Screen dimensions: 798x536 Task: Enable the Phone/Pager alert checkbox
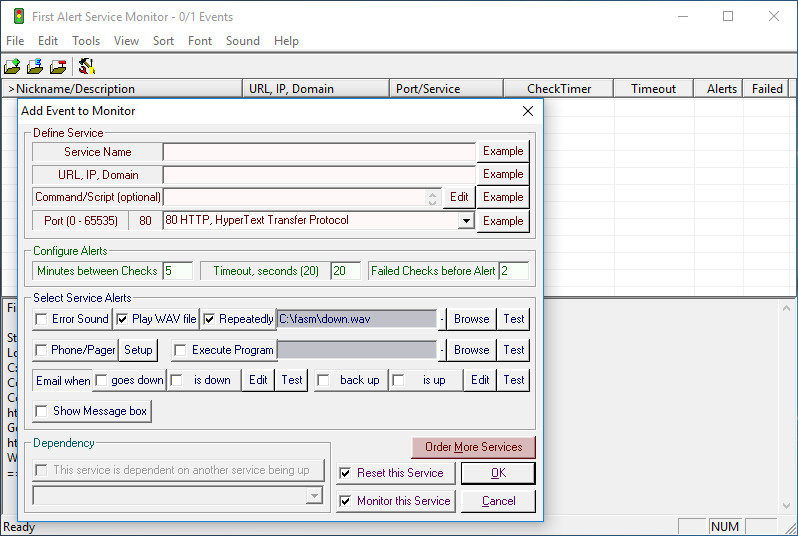click(41, 350)
